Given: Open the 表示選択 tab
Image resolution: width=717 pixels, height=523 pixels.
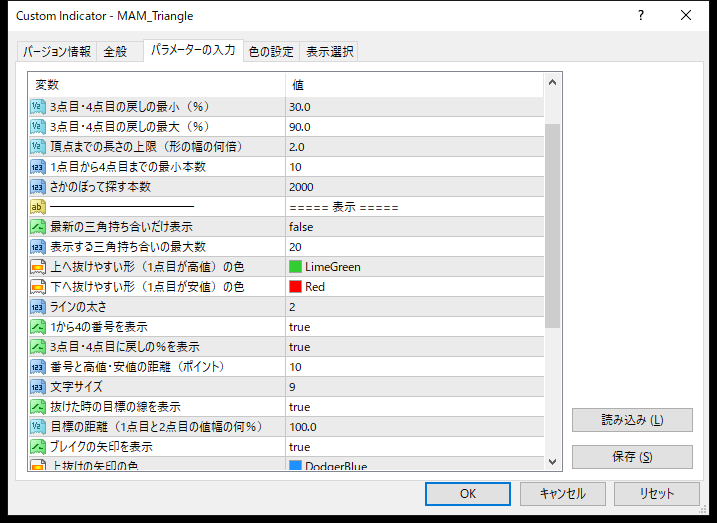Looking at the screenshot, I should pyautogui.click(x=329, y=52).
